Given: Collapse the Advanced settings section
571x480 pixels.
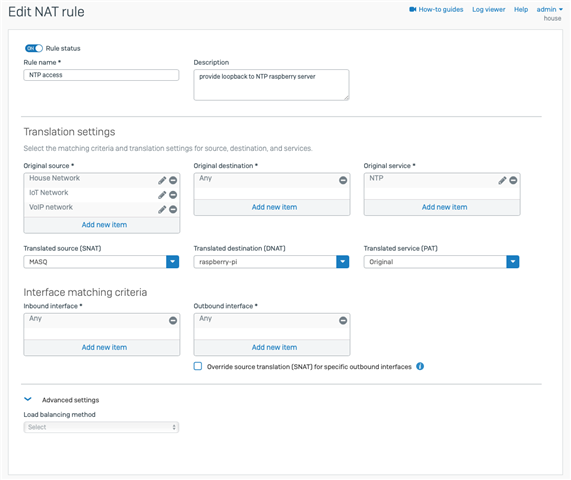Looking at the screenshot, I should pos(28,399).
